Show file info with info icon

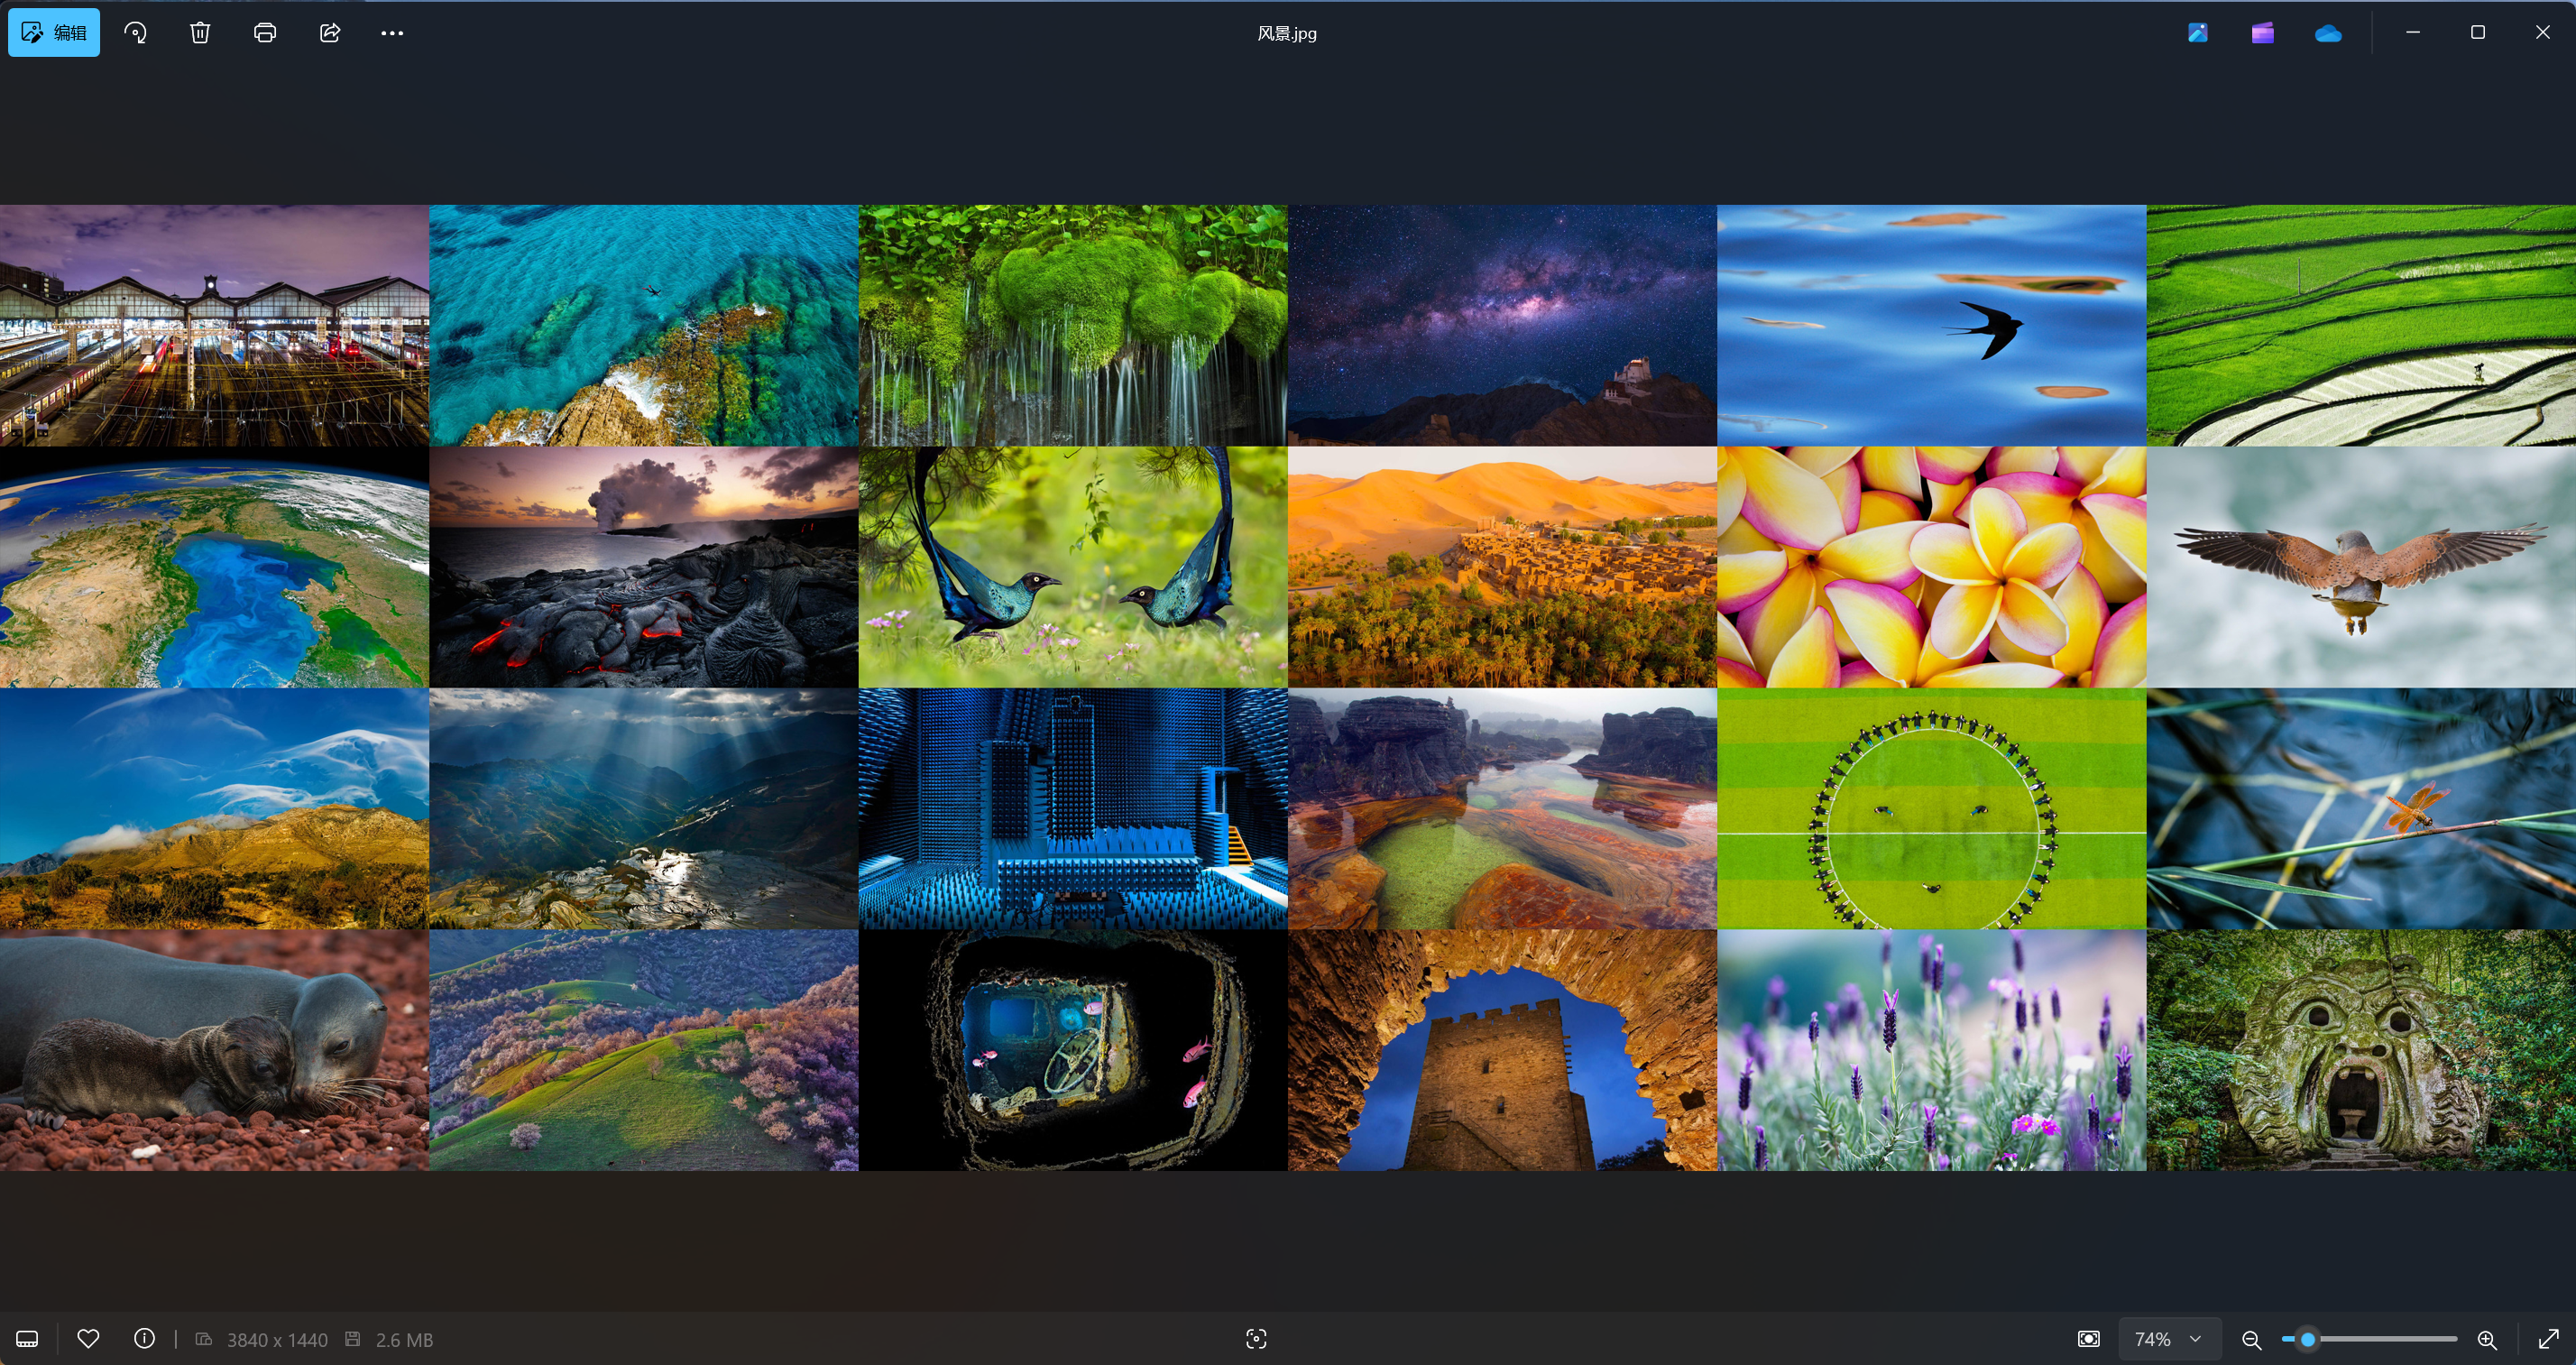coord(144,1339)
